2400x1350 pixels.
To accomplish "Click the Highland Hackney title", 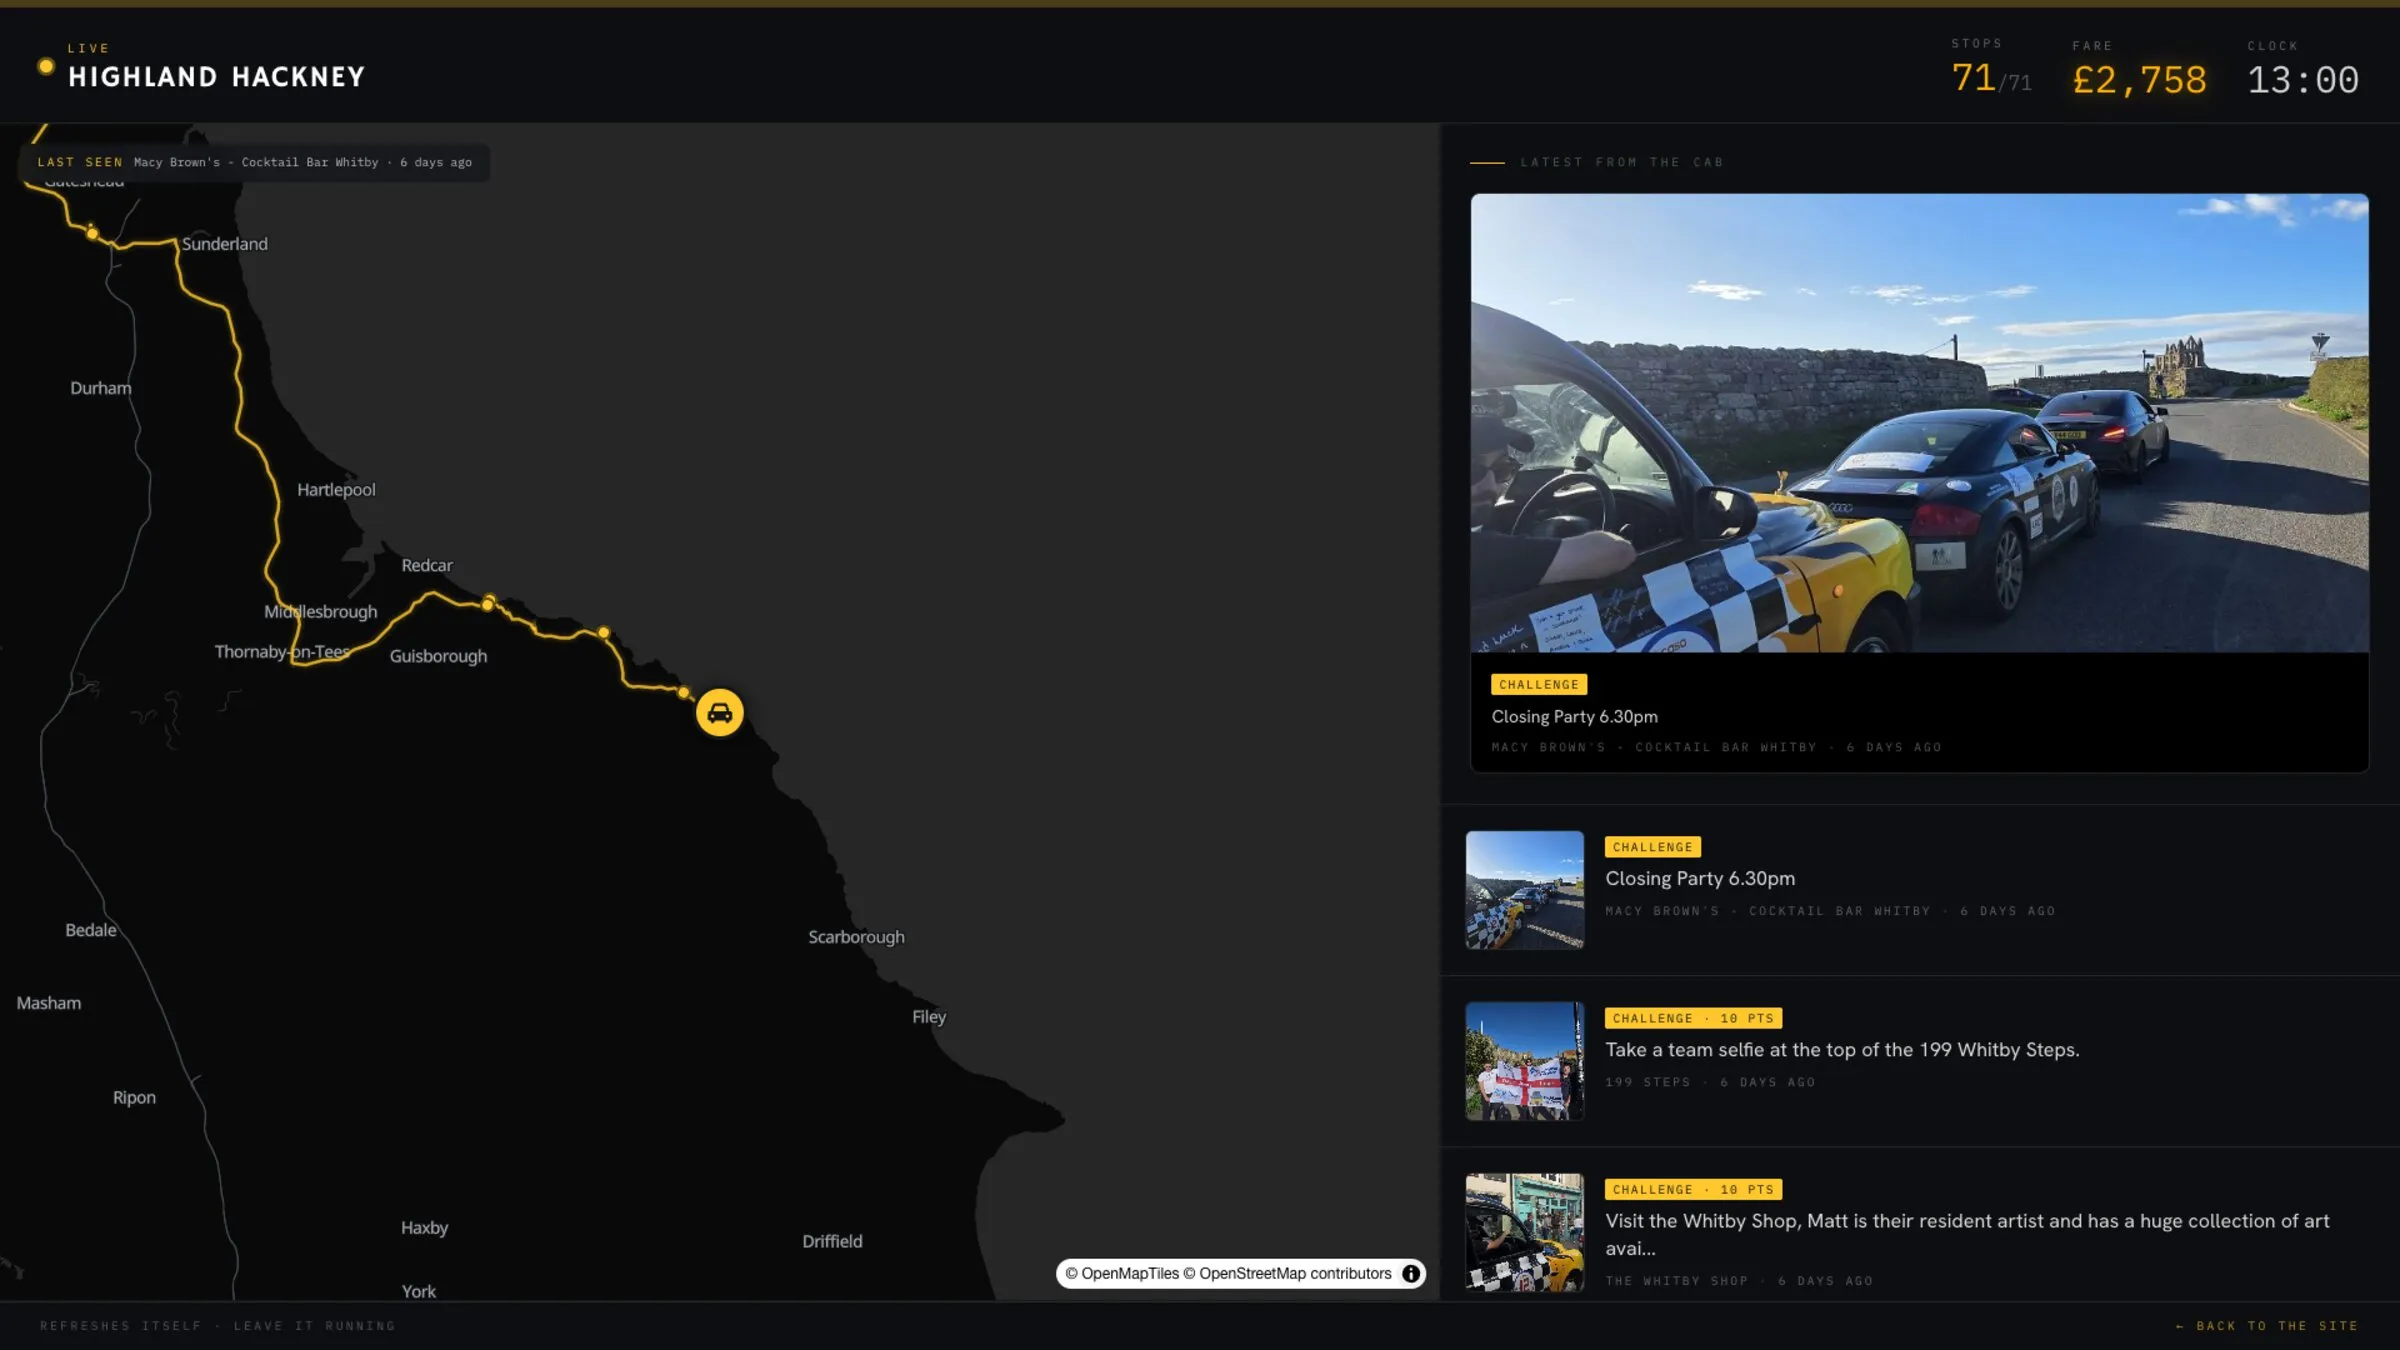I will coord(216,77).
